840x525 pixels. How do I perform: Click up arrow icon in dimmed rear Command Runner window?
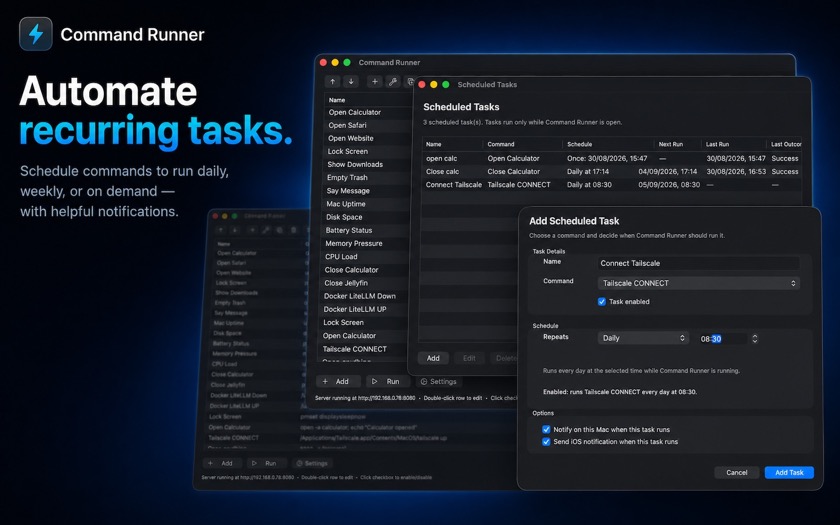click(220, 230)
